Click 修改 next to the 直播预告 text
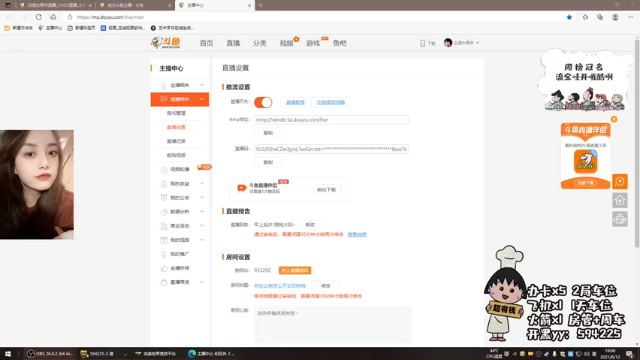Screen dimensions: 640x360 pyautogui.click(x=310, y=225)
